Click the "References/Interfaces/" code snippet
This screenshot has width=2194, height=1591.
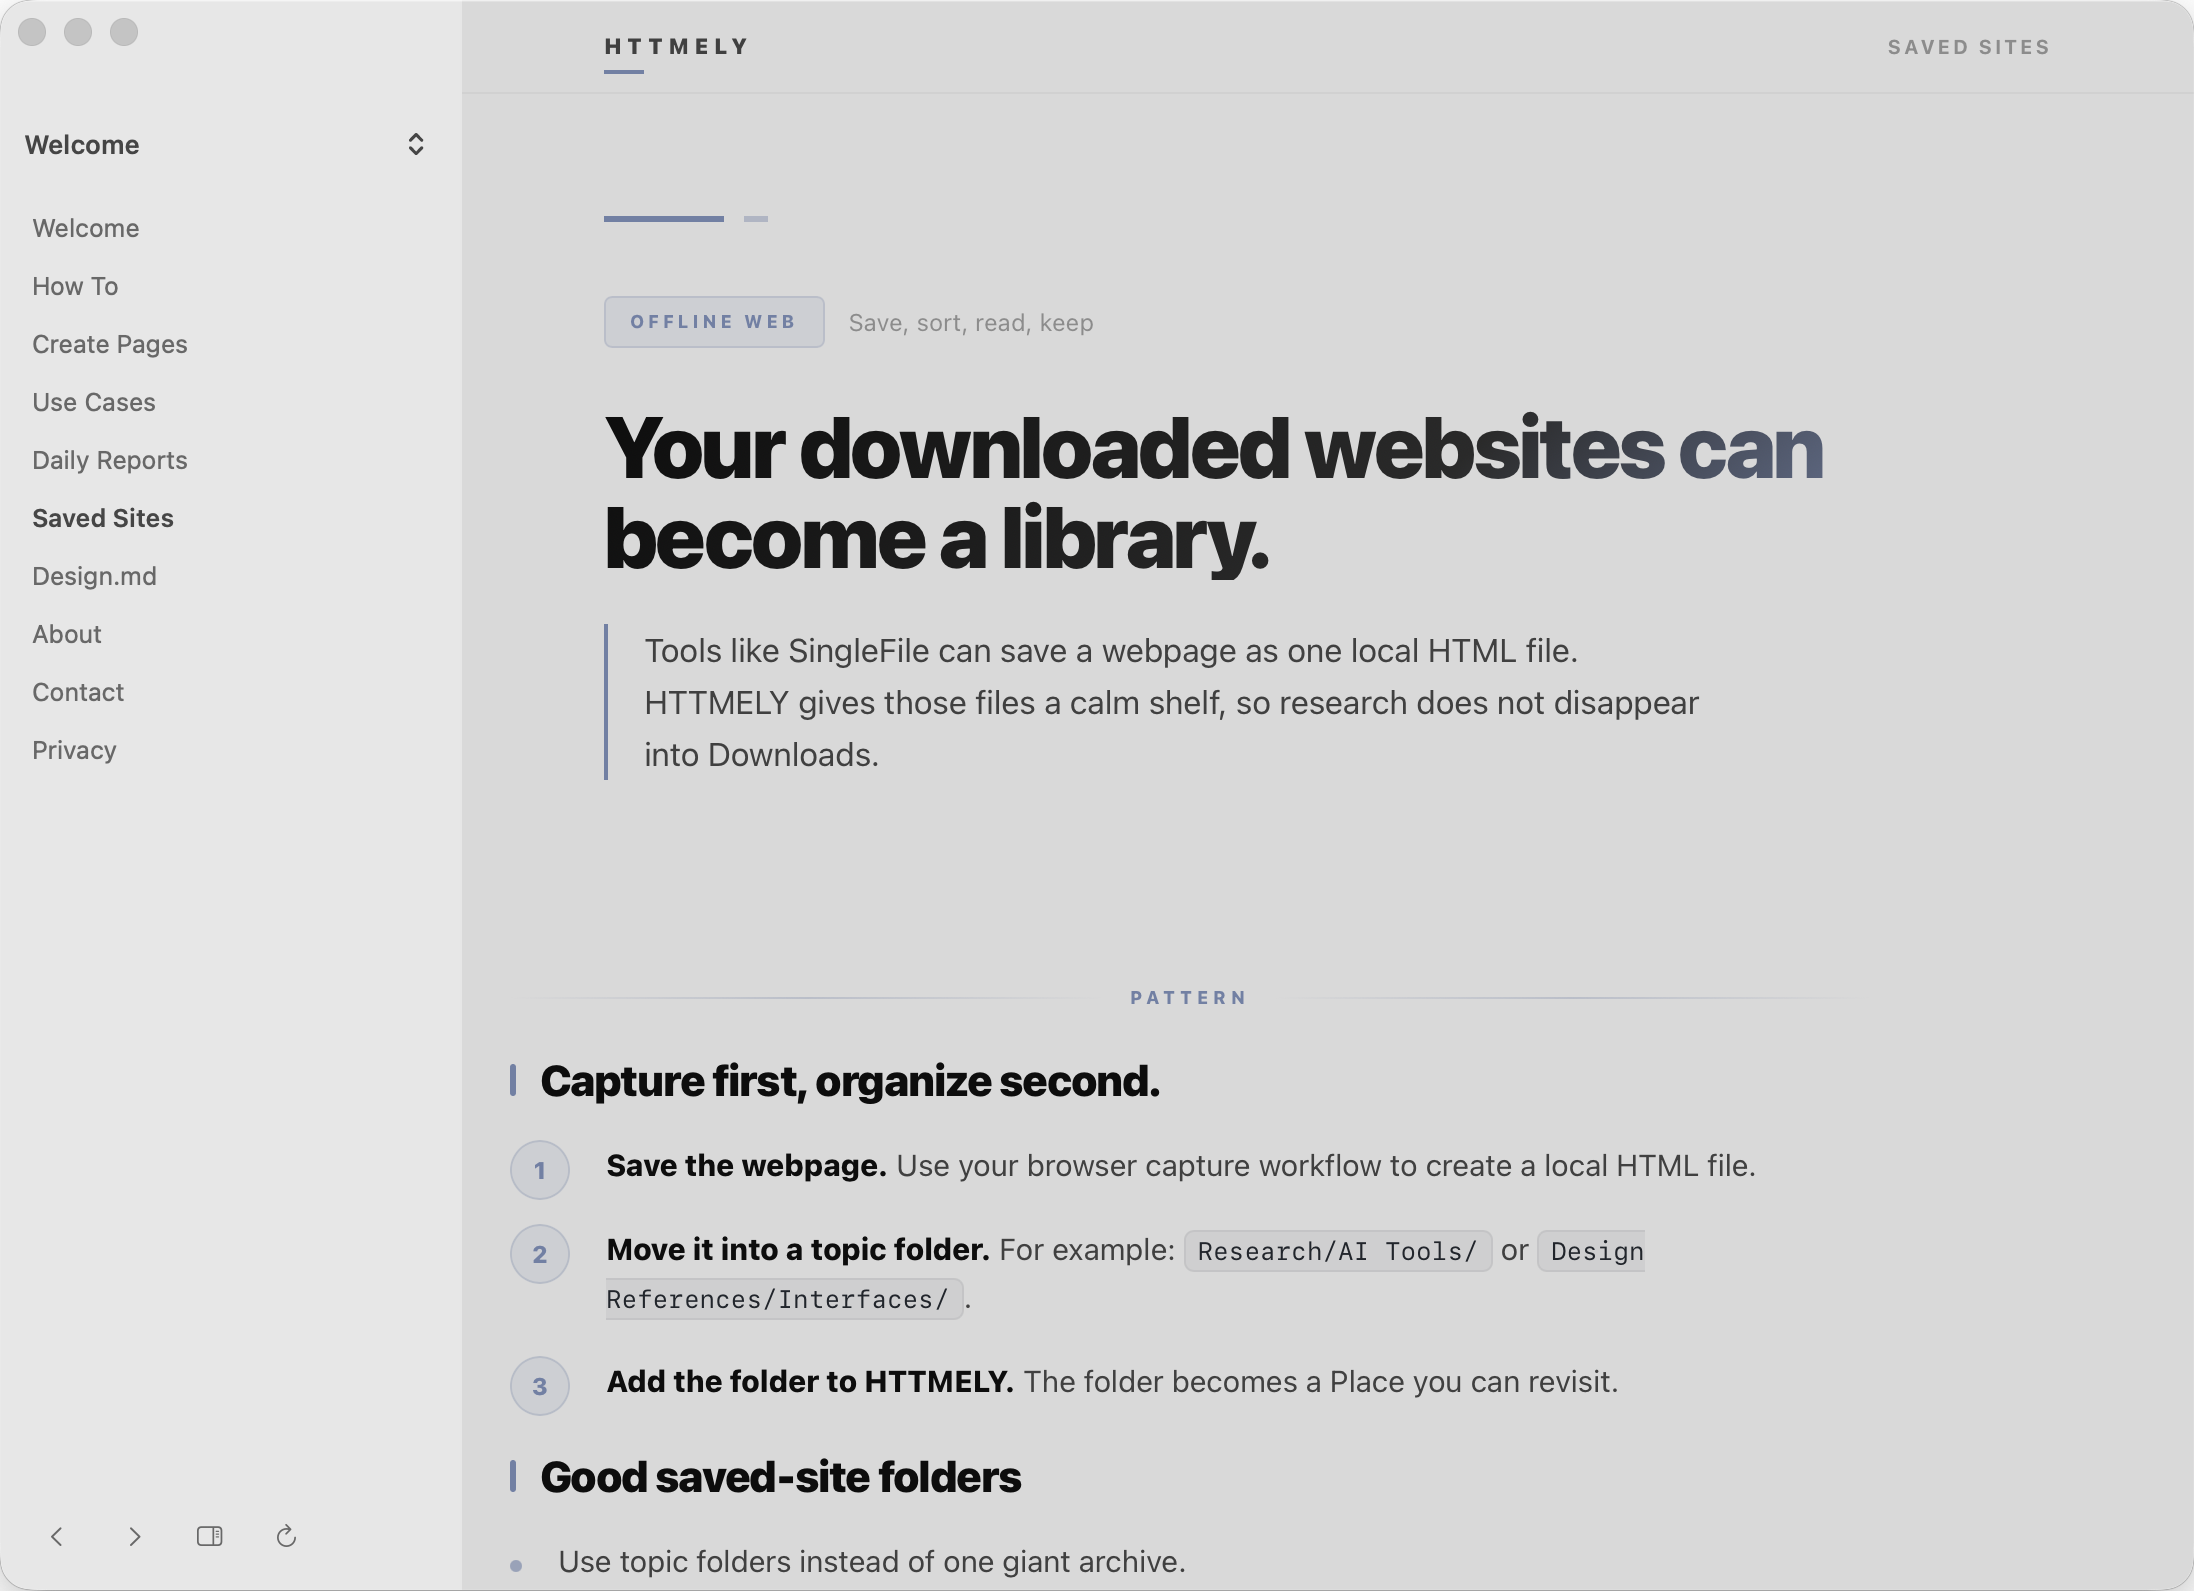tap(784, 1299)
